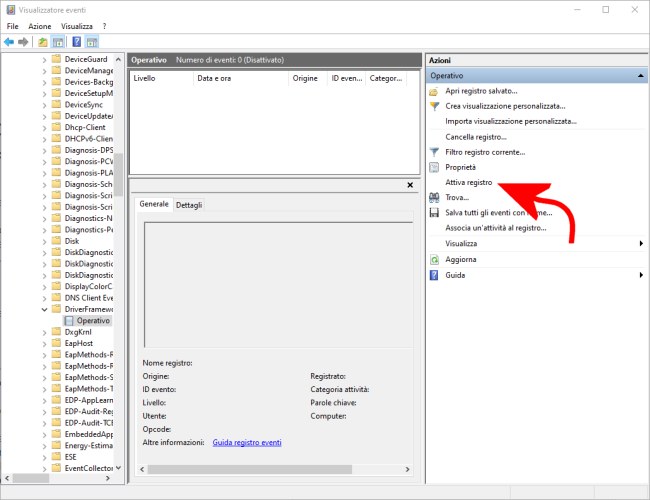Select the Diagnostics-Networking tree item
Viewport: 650px width, 500px height.
click(x=88, y=218)
